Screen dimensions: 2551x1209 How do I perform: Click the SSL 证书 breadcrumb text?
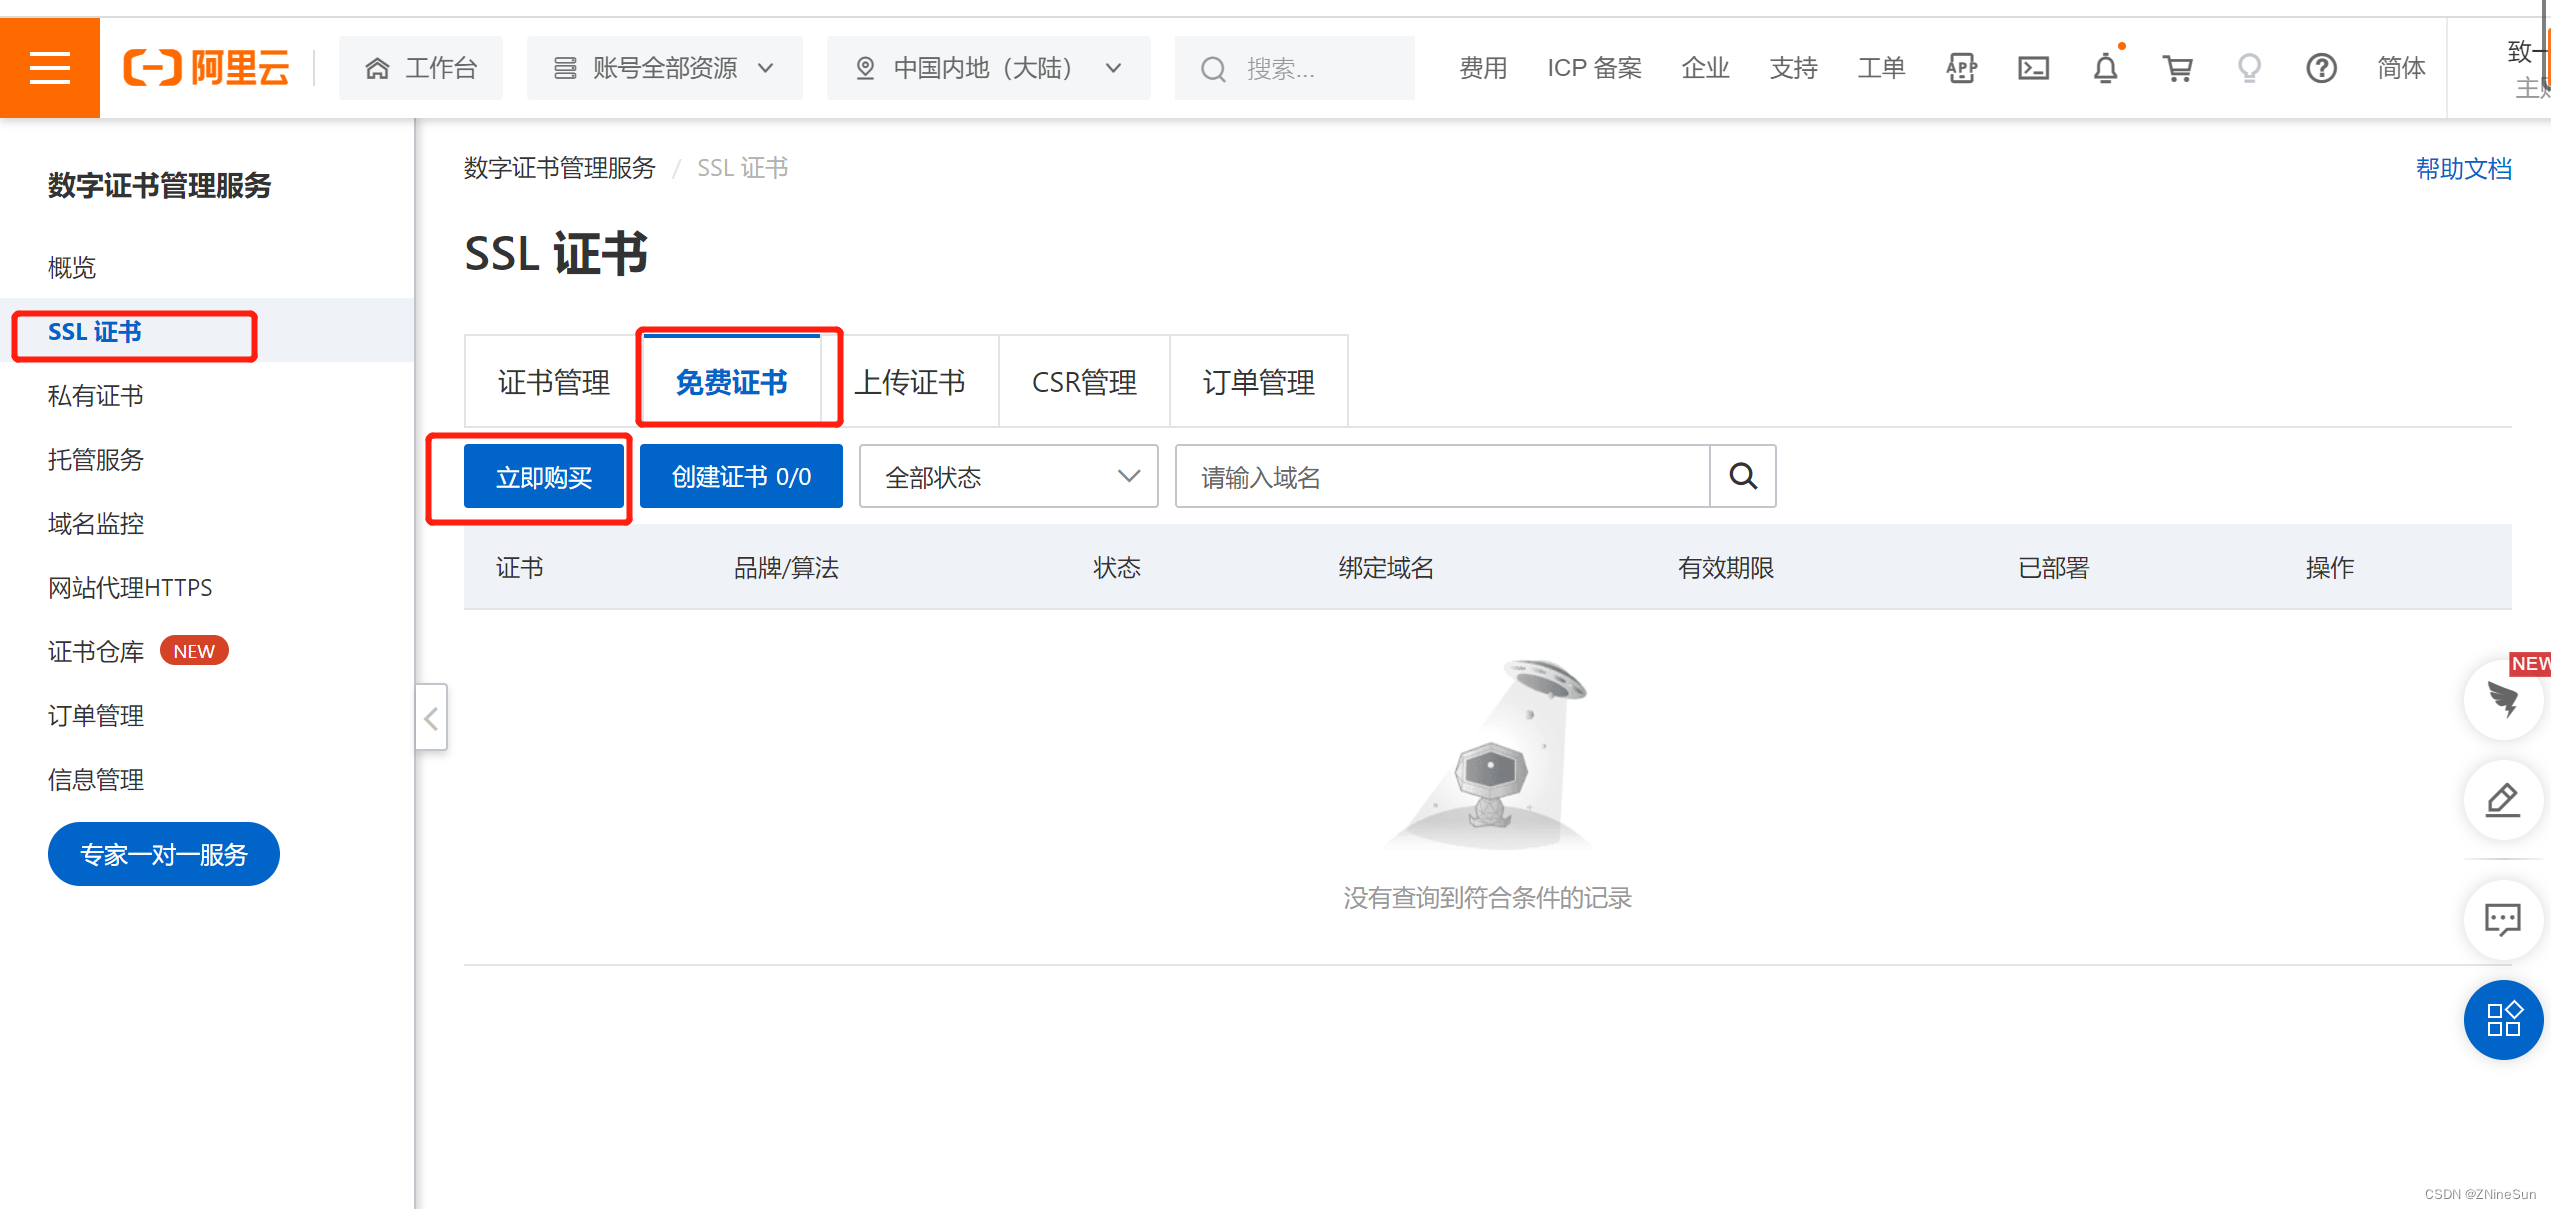click(x=742, y=168)
